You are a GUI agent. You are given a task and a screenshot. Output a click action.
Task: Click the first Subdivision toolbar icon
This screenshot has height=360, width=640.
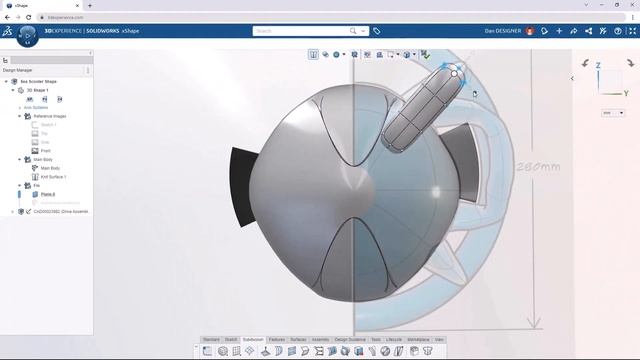(207, 351)
